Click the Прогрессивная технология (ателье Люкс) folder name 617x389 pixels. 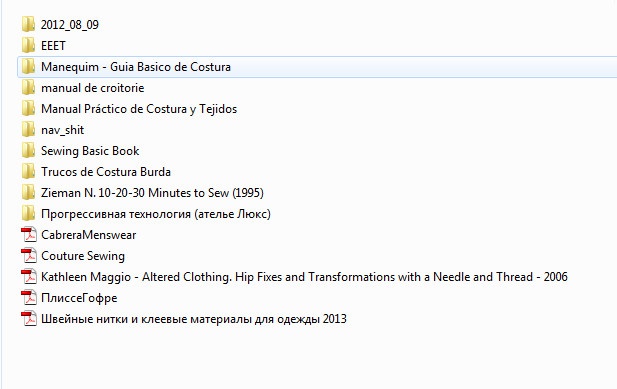[x=156, y=214]
